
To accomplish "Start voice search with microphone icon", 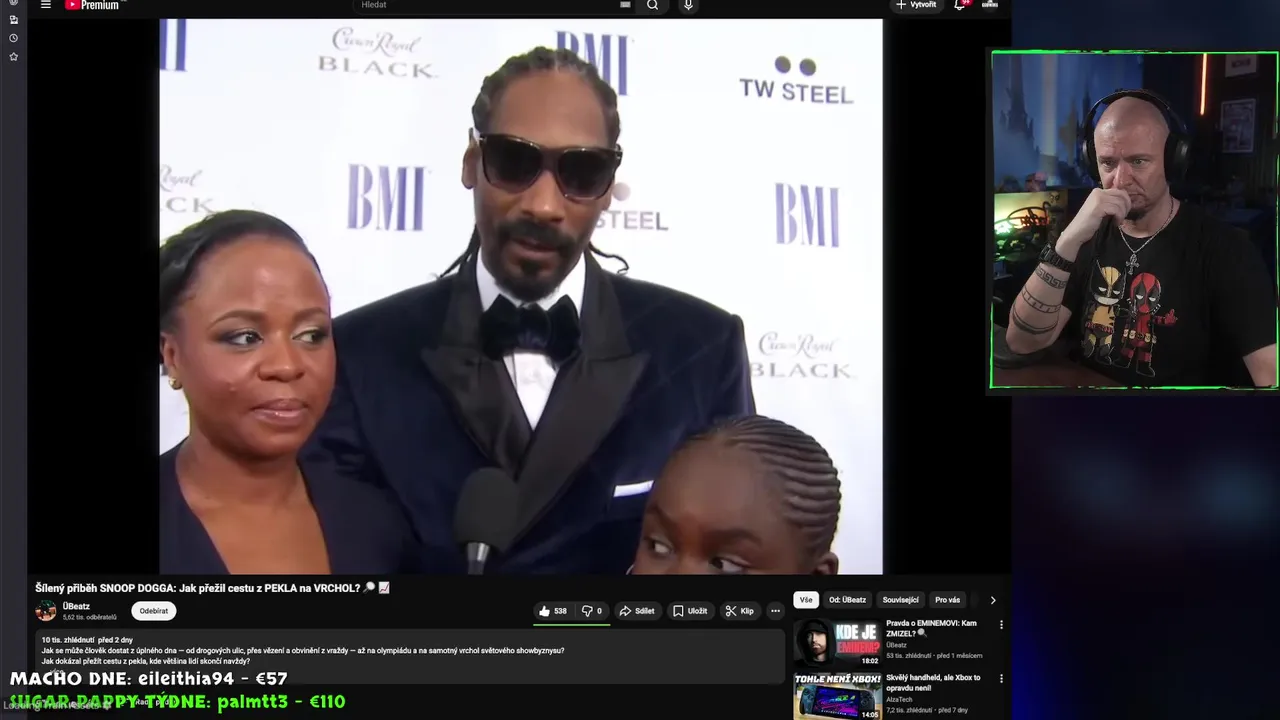I will (x=688, y=5).
